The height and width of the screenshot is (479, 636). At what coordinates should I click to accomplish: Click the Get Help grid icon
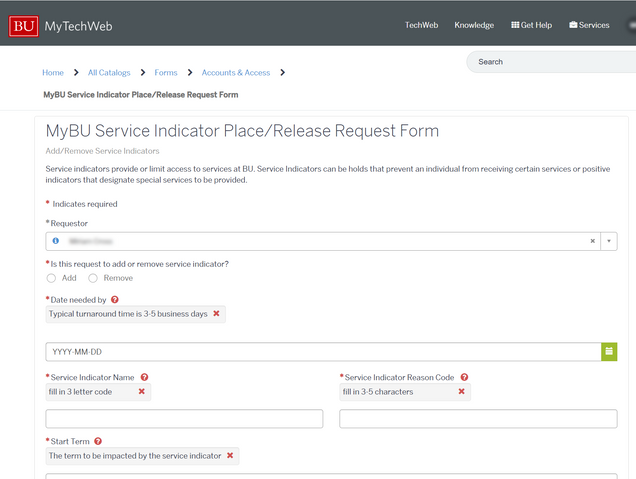[x=515, y=25]
